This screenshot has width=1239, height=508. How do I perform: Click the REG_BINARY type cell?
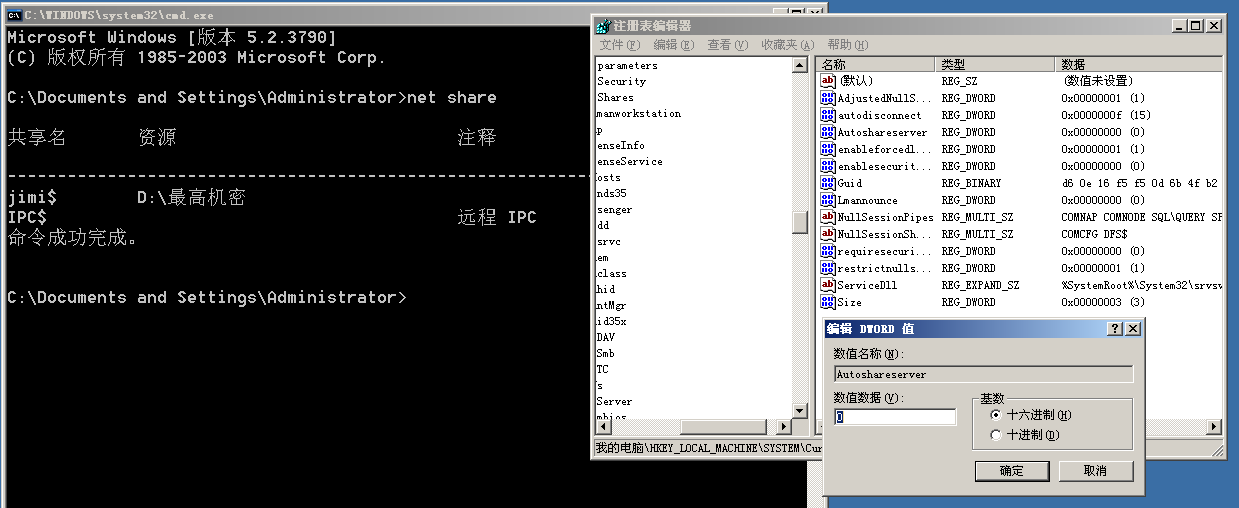[x=970, y=183]
